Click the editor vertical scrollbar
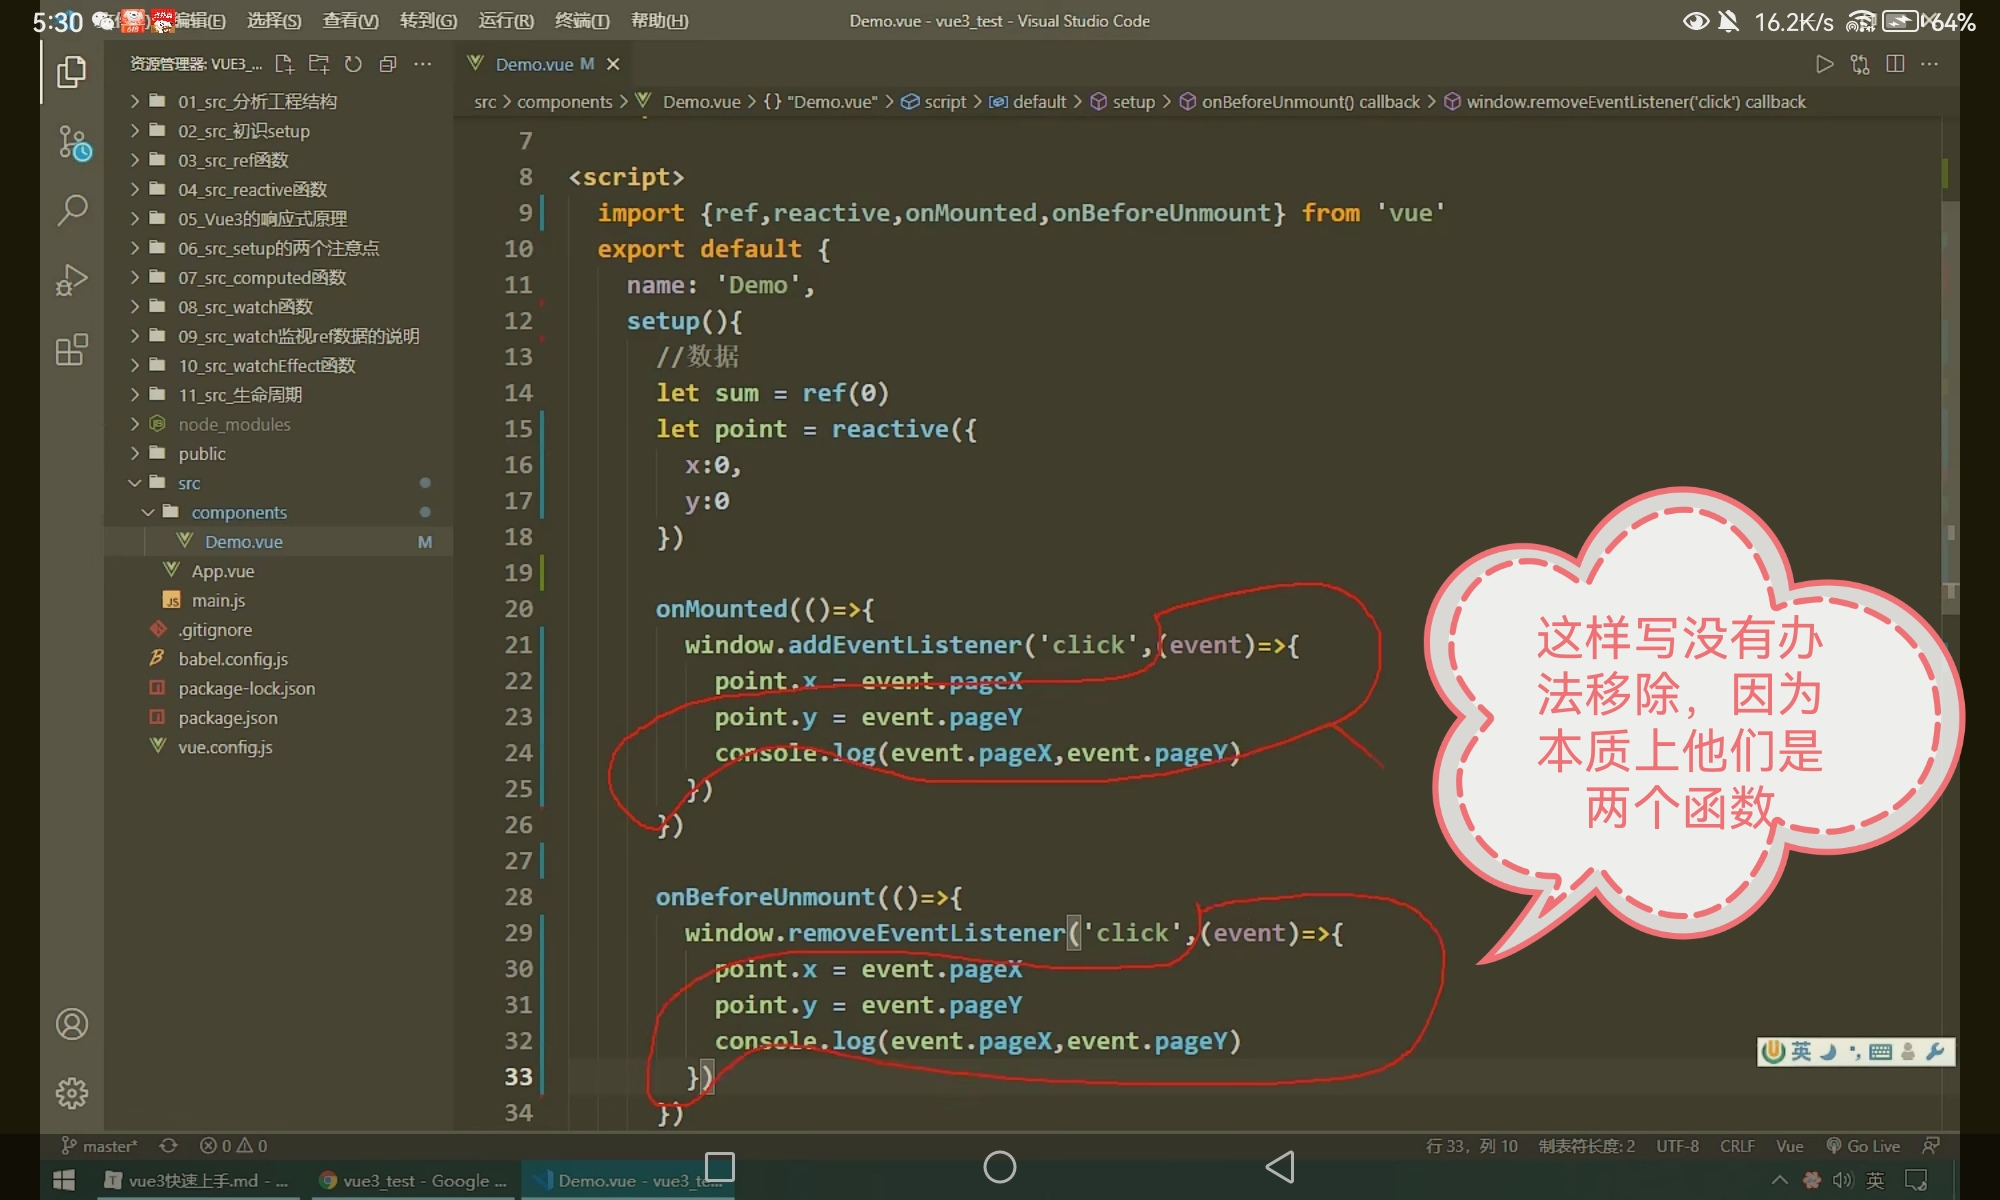The width and height of the screenshot is (2000, 1200). tap(1950, 400)
